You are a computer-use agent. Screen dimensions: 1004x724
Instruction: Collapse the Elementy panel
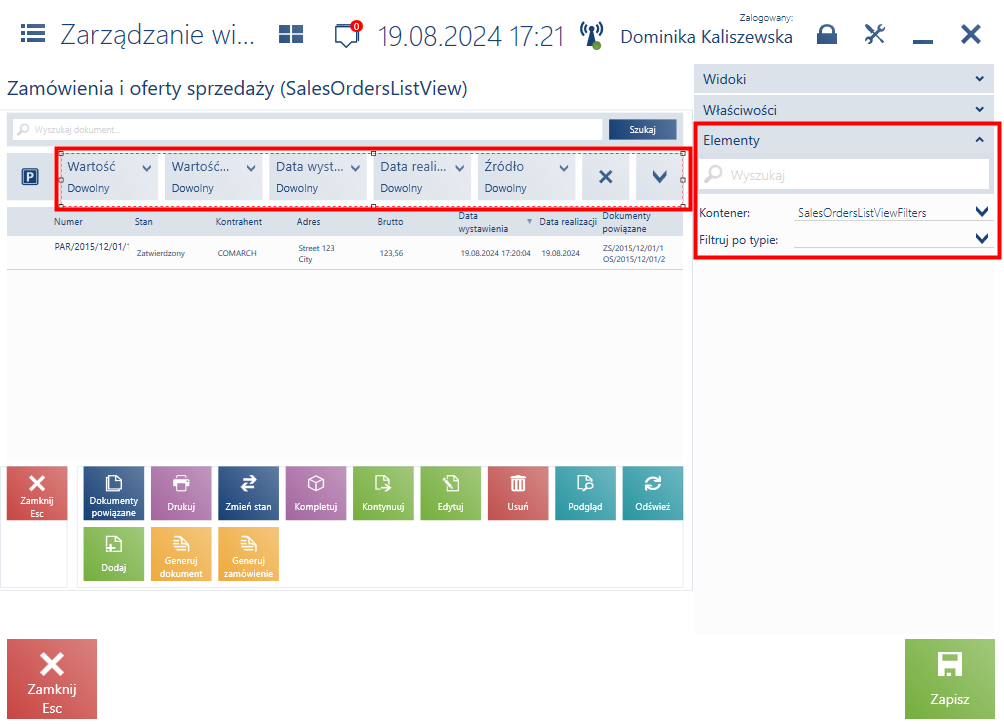[844, 140]
